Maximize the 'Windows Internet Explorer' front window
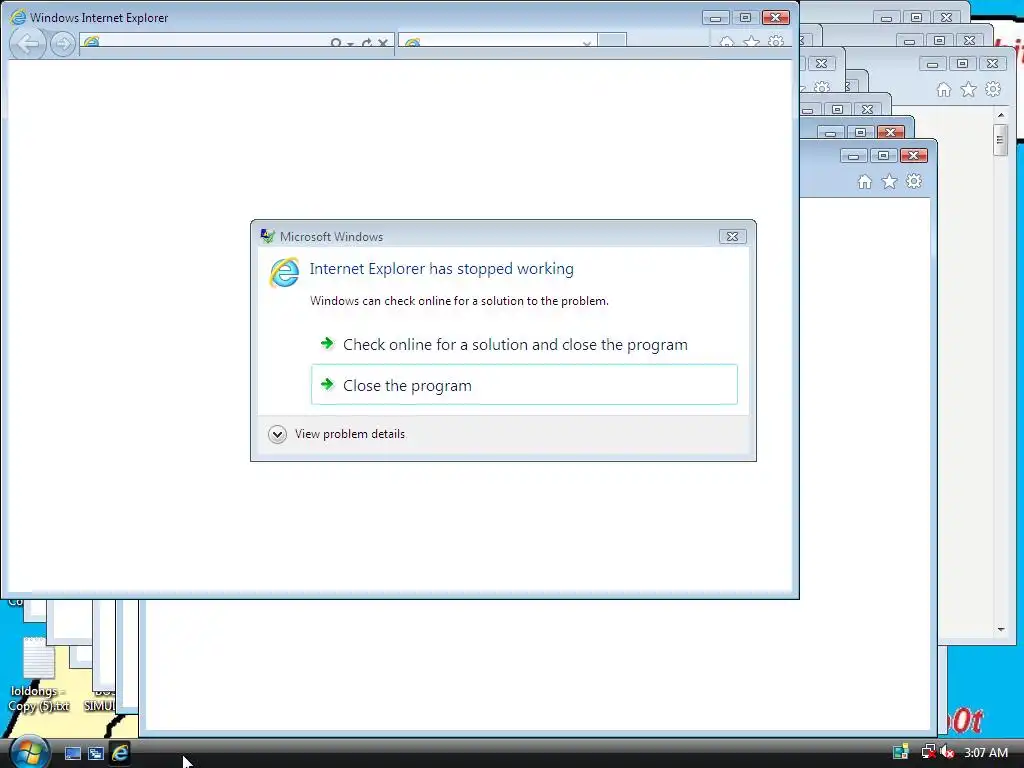The height and width of the screenshot is (768, 1024). [x=745, y=18]
